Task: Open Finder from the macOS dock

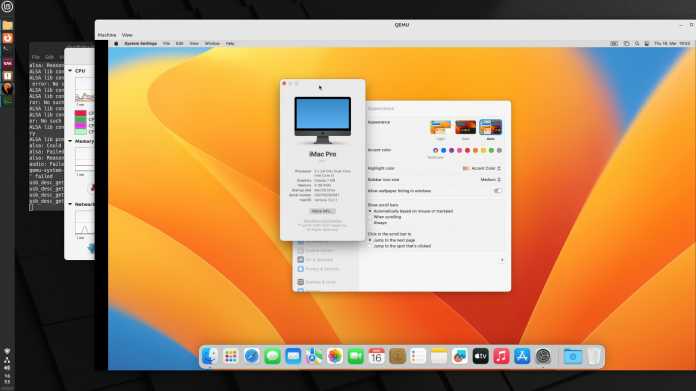Action: (x=210, y=356)
